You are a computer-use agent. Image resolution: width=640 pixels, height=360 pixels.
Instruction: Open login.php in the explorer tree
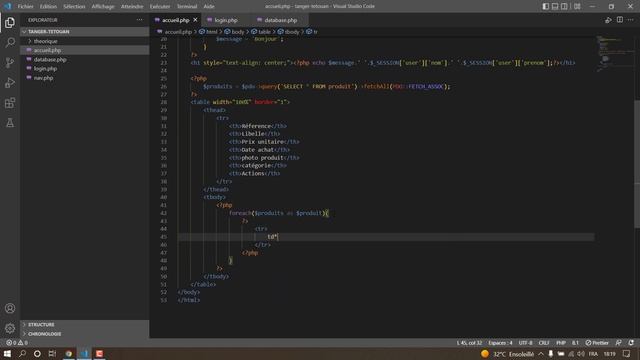85,69
